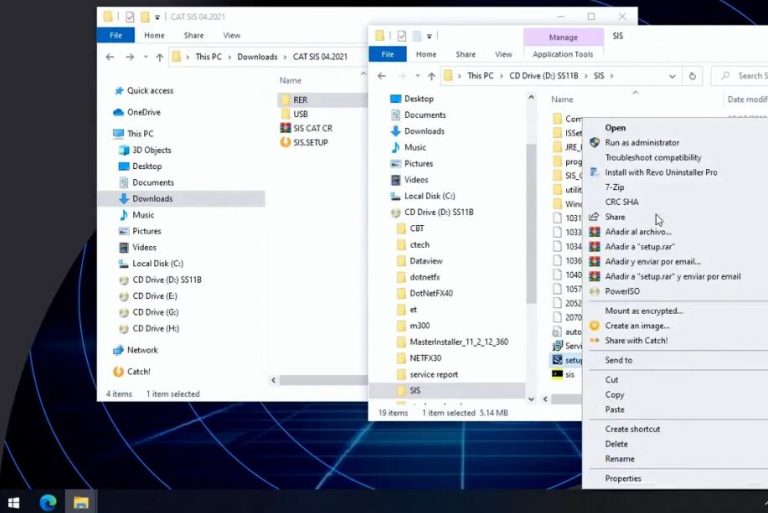768x513 pixels.
Task: Open the recent locations dropdown arrow
Action: [415, 76]
